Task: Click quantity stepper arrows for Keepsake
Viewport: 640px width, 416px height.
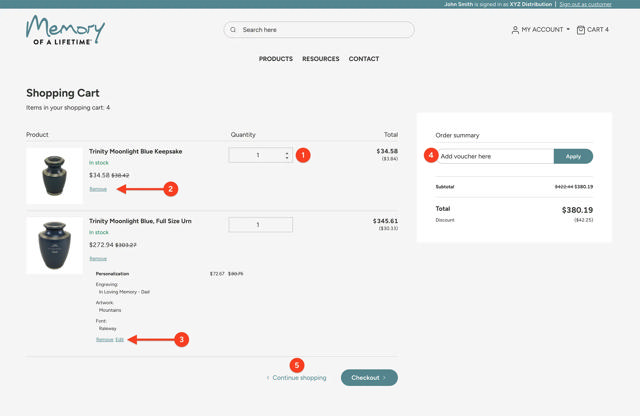Action: [287, 155]
